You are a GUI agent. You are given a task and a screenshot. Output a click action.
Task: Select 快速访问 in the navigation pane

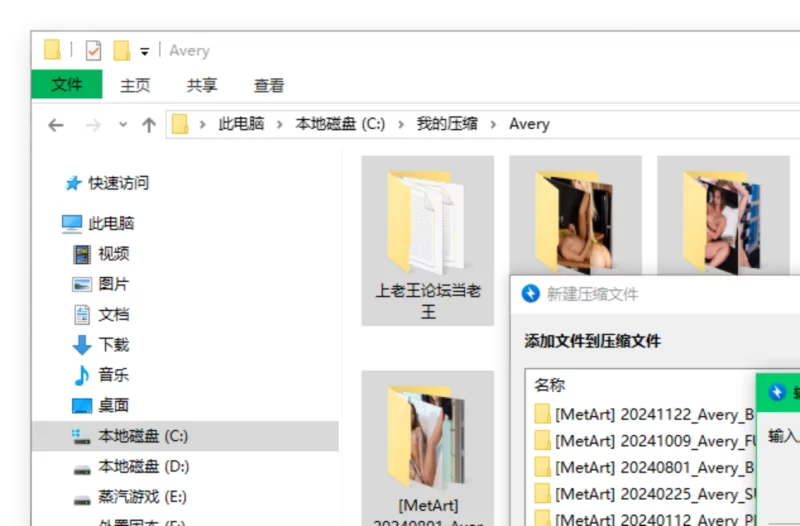pyautogui.click(x=118, y=183)
